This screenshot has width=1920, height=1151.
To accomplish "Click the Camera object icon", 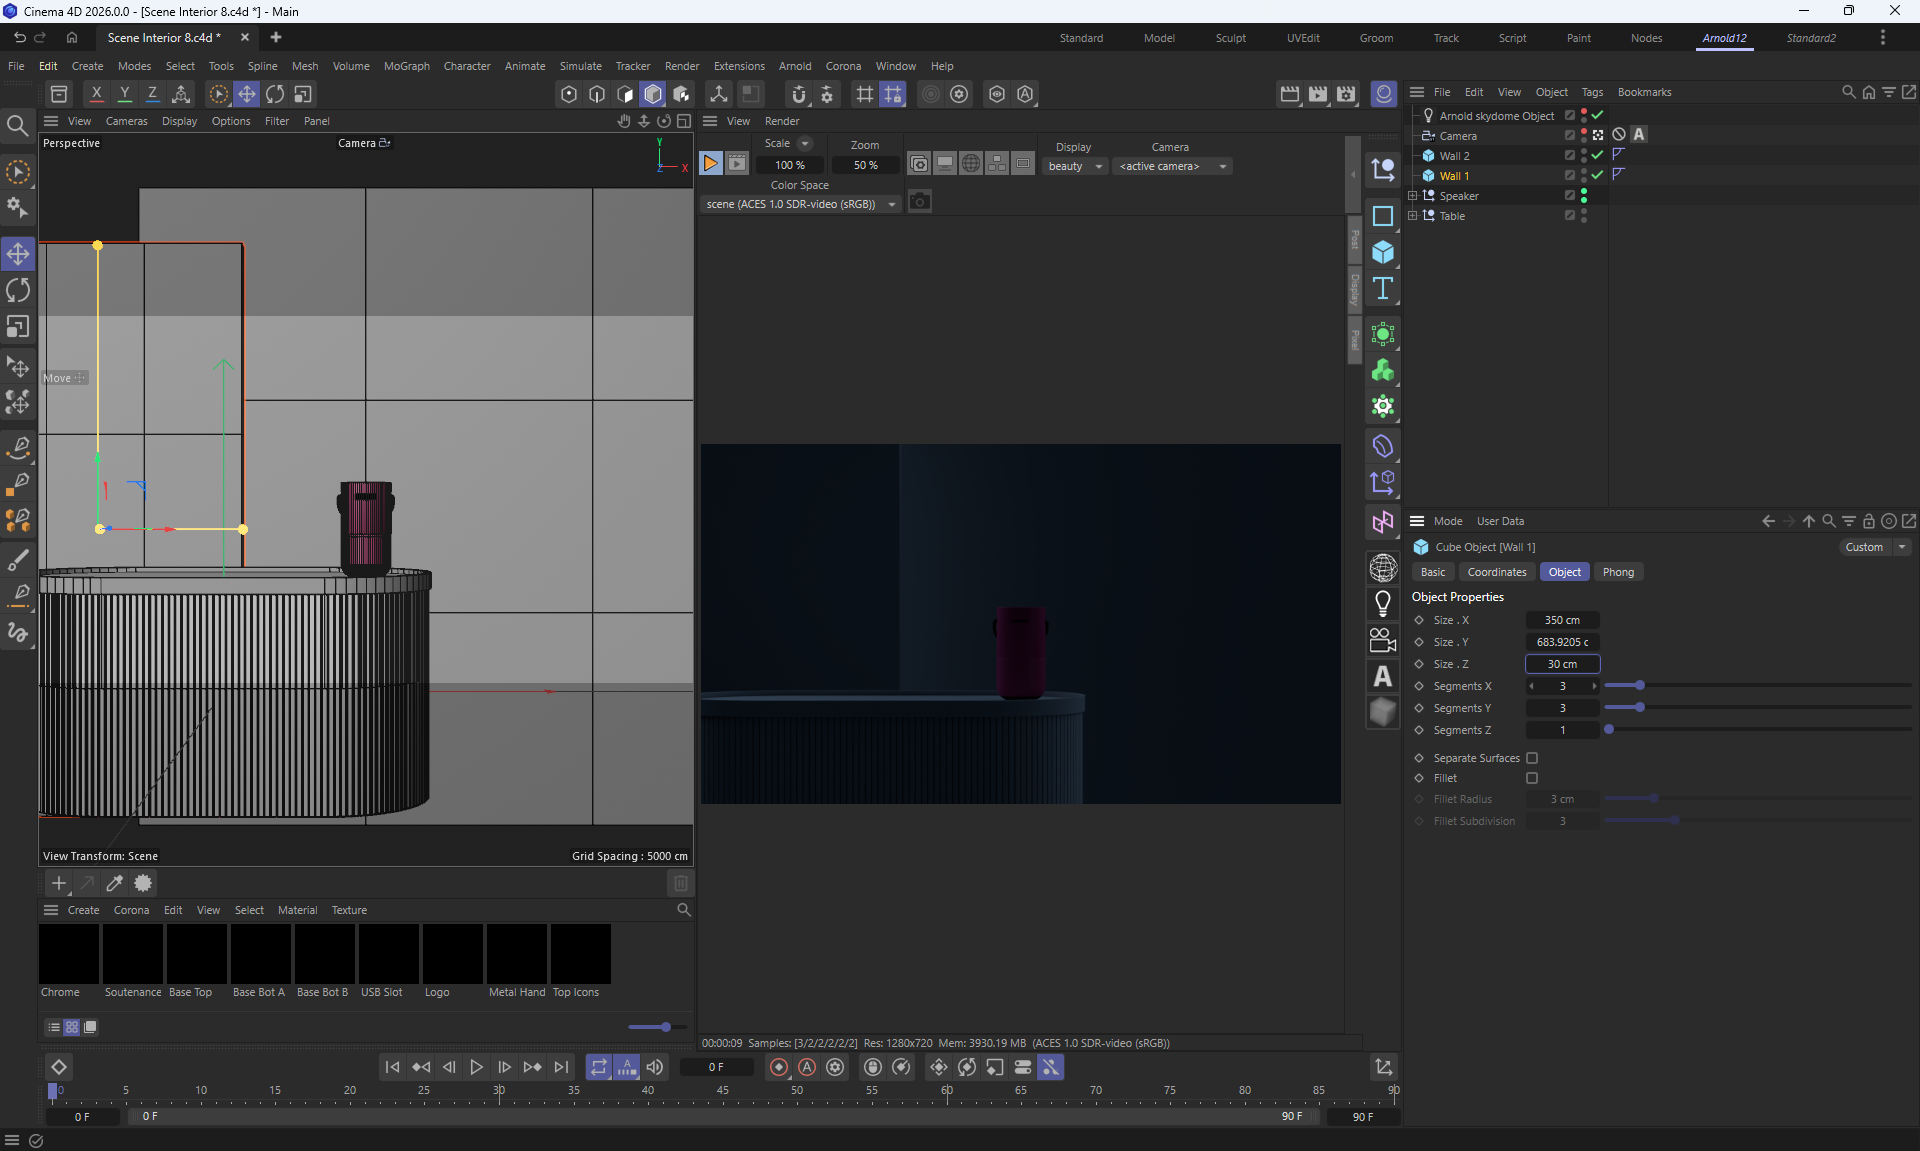I will coord(1383,640).
